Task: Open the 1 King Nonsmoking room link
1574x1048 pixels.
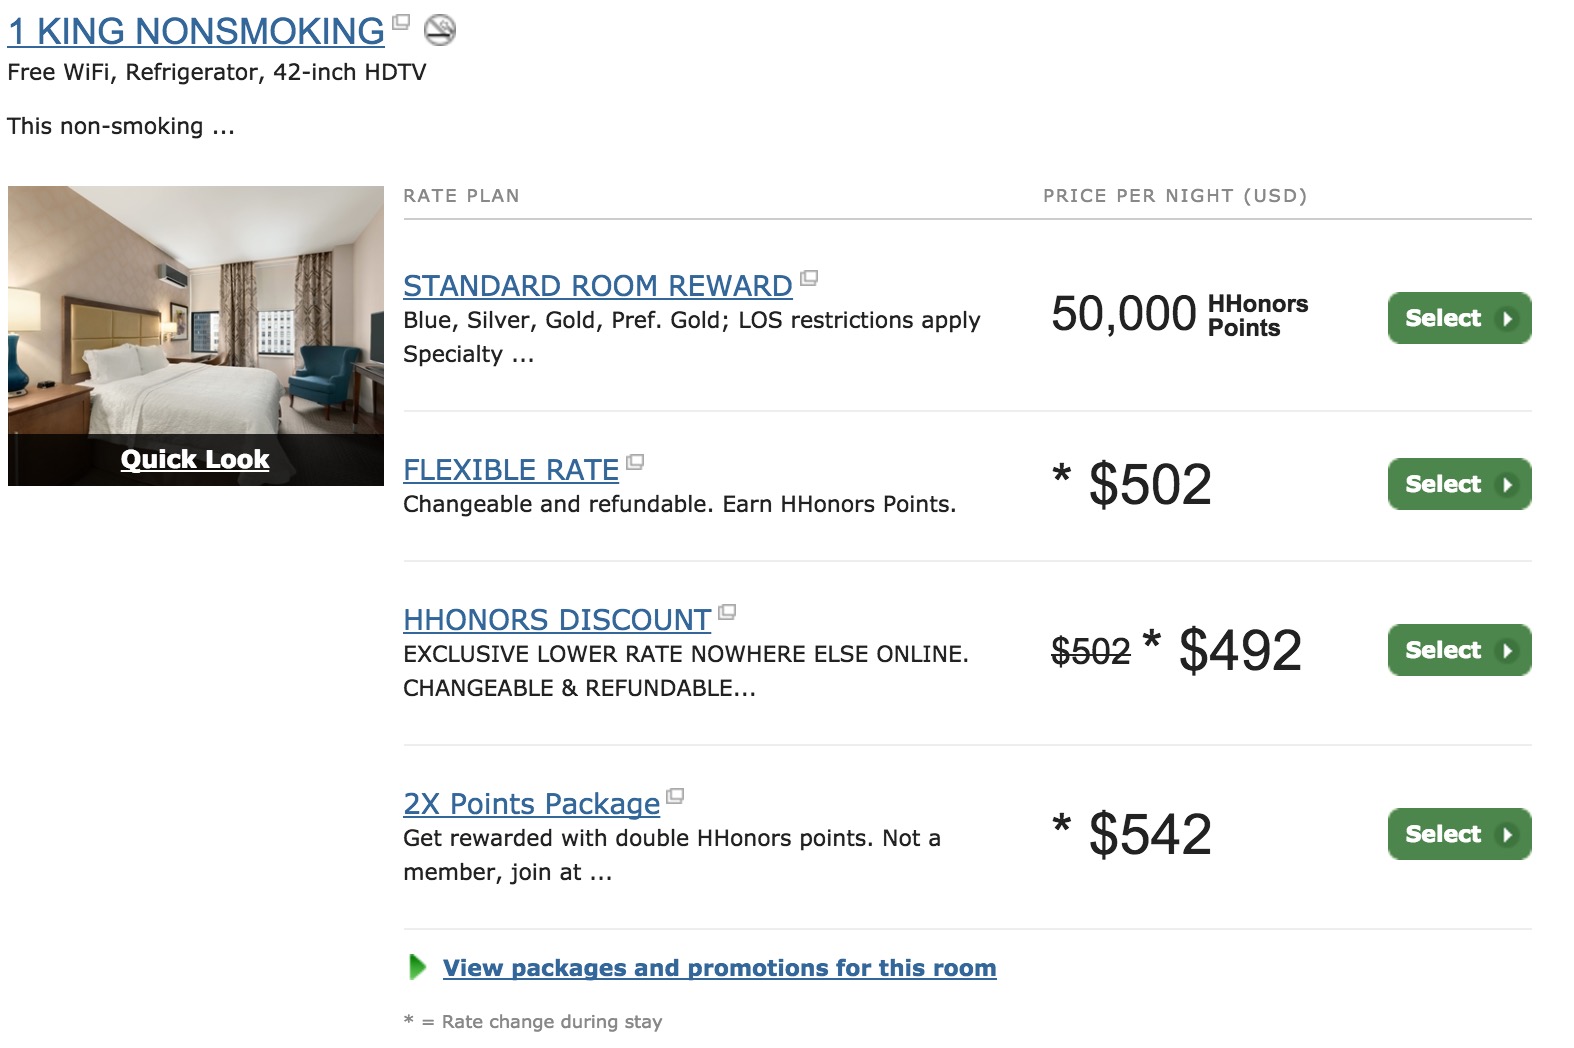Action: pos(196,32)
